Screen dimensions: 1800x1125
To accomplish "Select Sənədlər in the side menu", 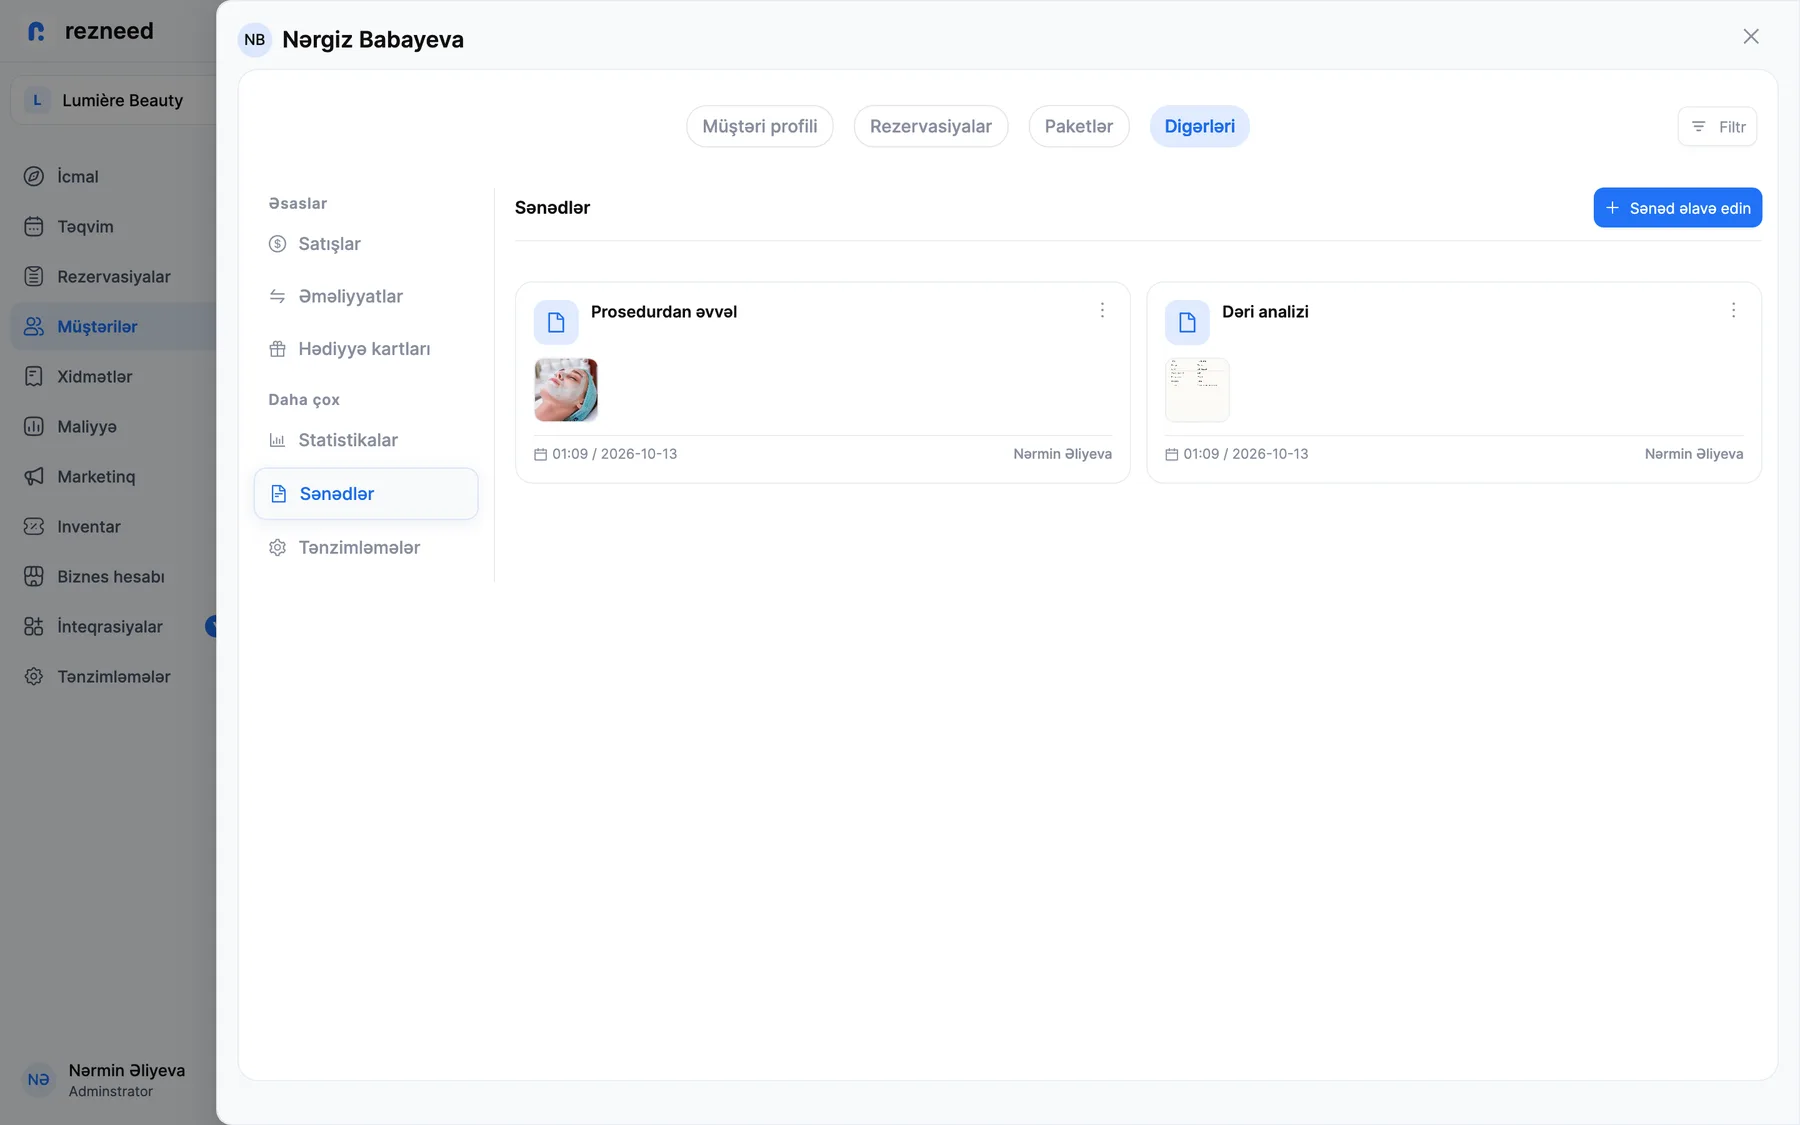I will point(366,494).
